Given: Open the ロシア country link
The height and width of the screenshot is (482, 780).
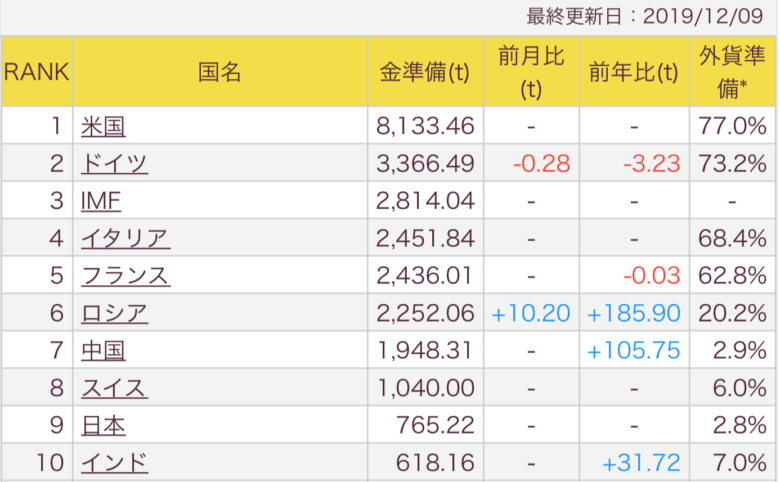Looking at the screenshot, I should 114,313.
